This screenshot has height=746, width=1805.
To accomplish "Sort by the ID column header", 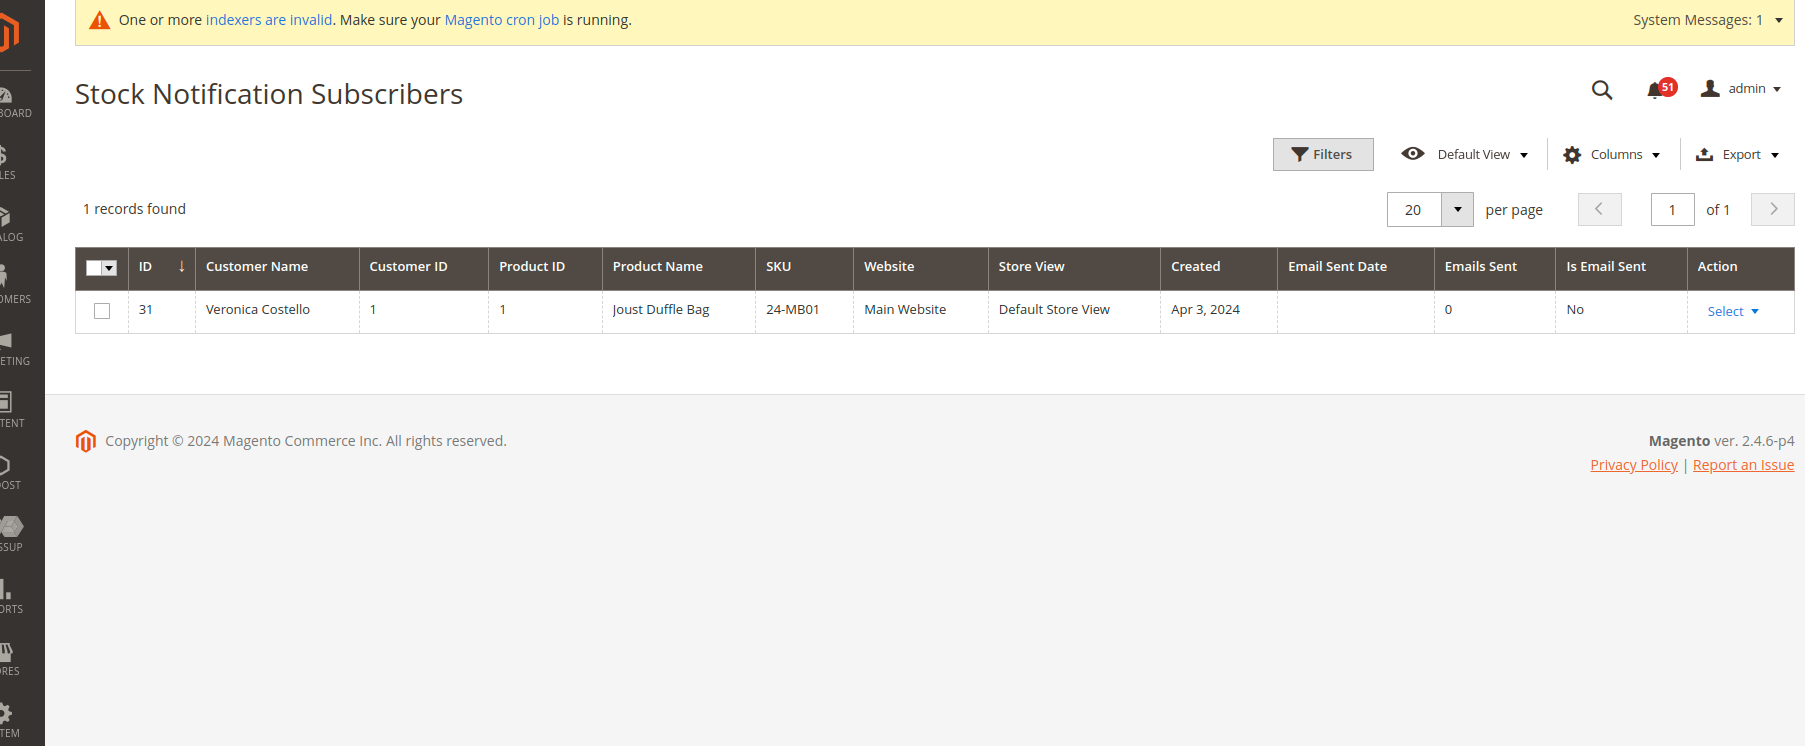I will 146,267.
